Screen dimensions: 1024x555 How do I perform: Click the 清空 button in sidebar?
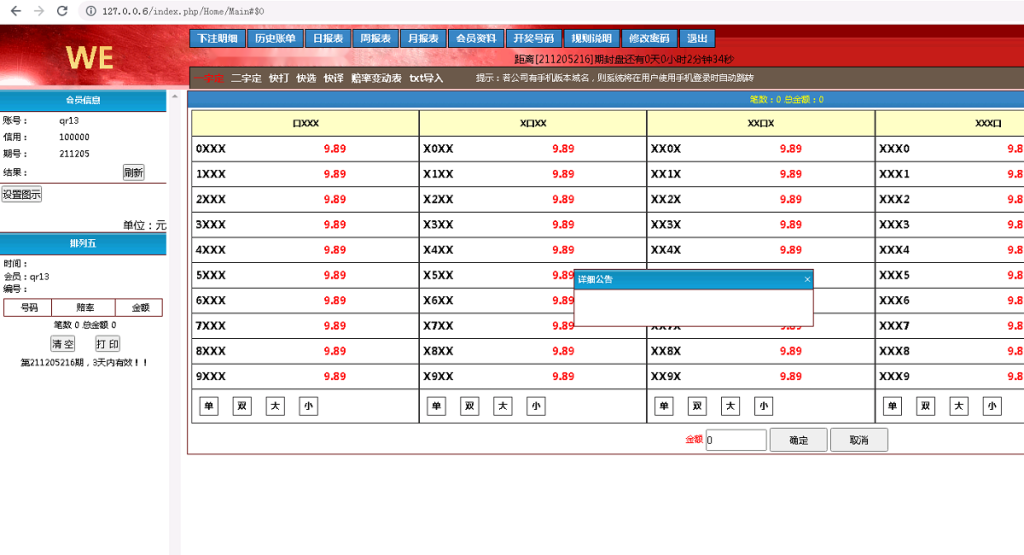coord(63,344)
